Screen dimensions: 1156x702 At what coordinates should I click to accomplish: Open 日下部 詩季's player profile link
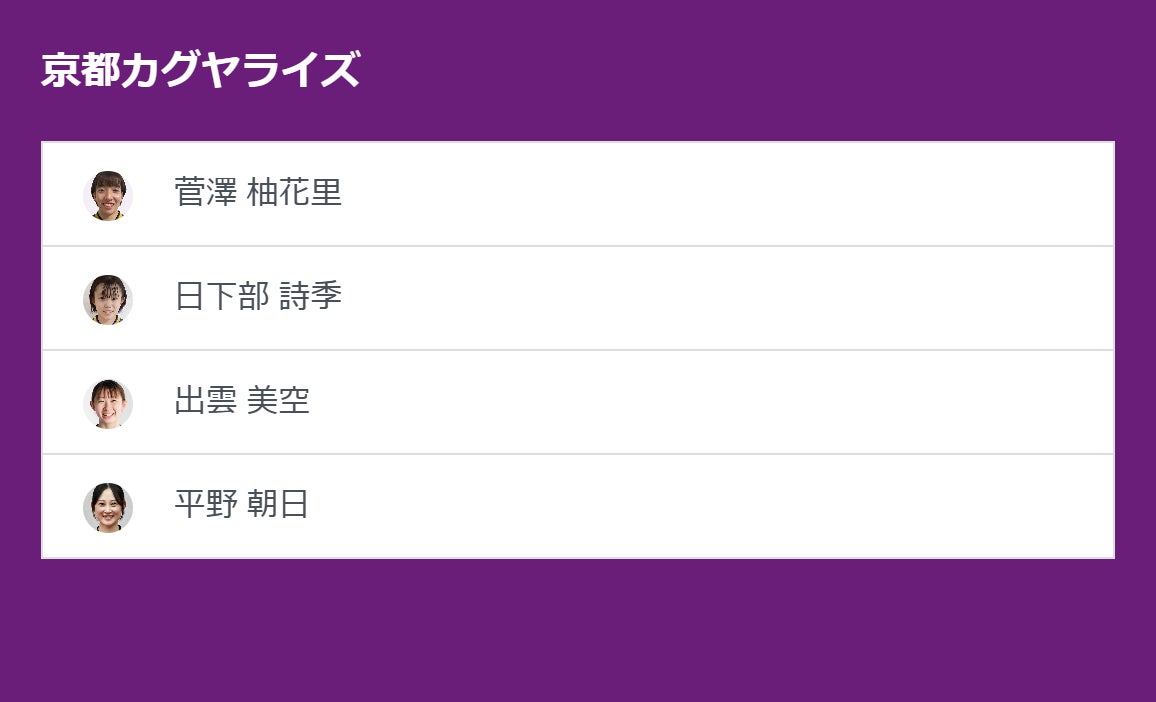click(257, 297)
